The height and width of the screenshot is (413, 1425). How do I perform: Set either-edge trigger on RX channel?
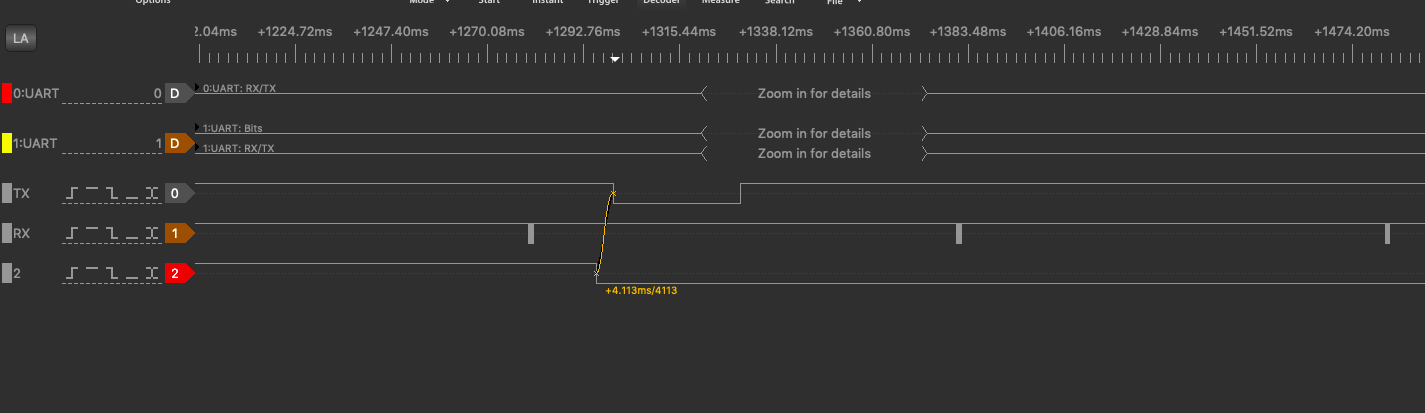click(152, 233)
